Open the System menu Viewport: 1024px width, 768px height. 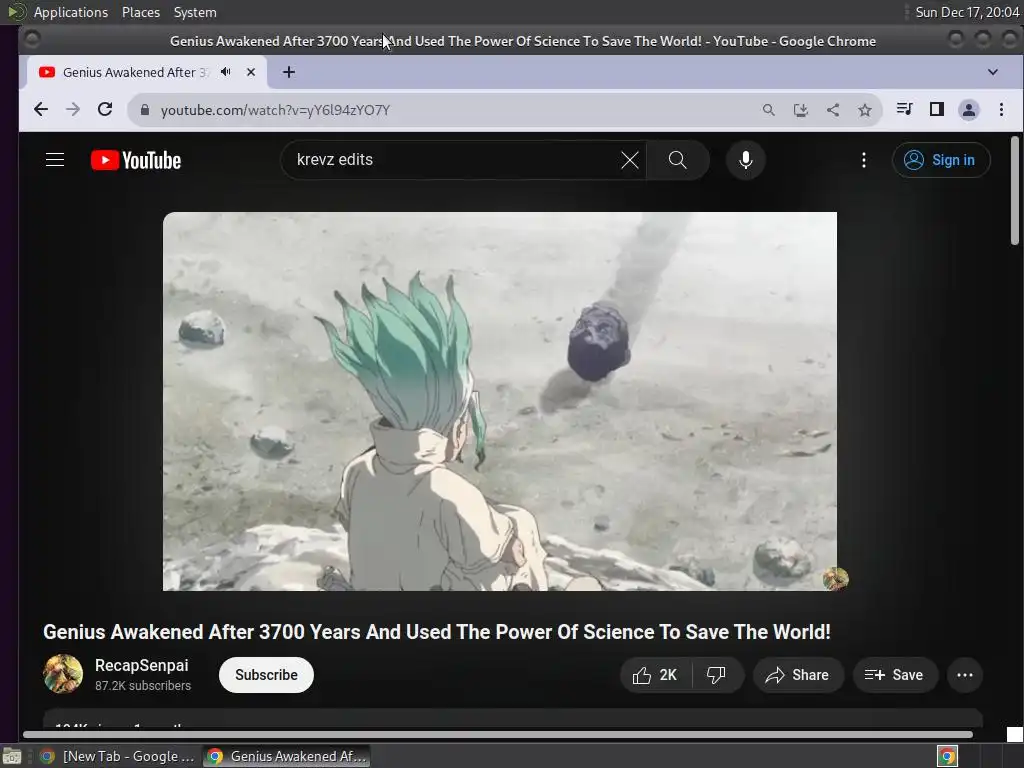coord(195,12)
